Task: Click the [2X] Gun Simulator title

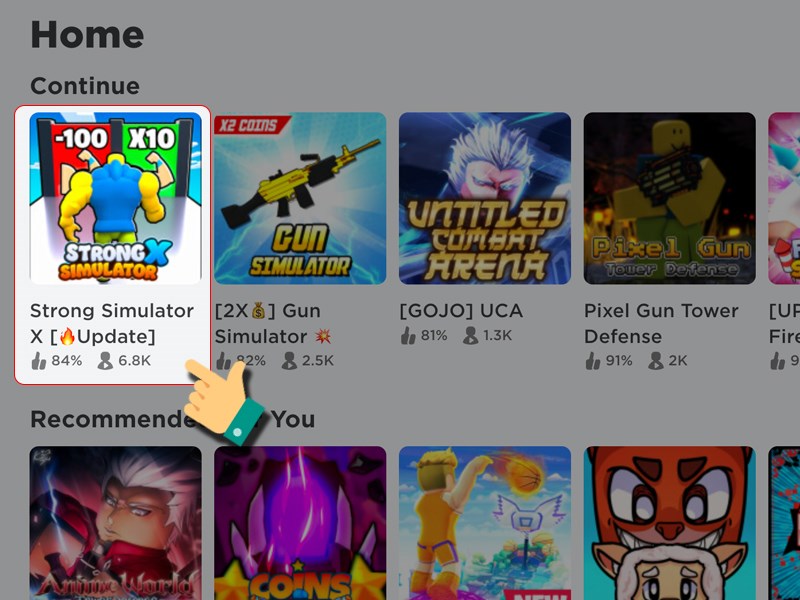Action: coord(274,323)
